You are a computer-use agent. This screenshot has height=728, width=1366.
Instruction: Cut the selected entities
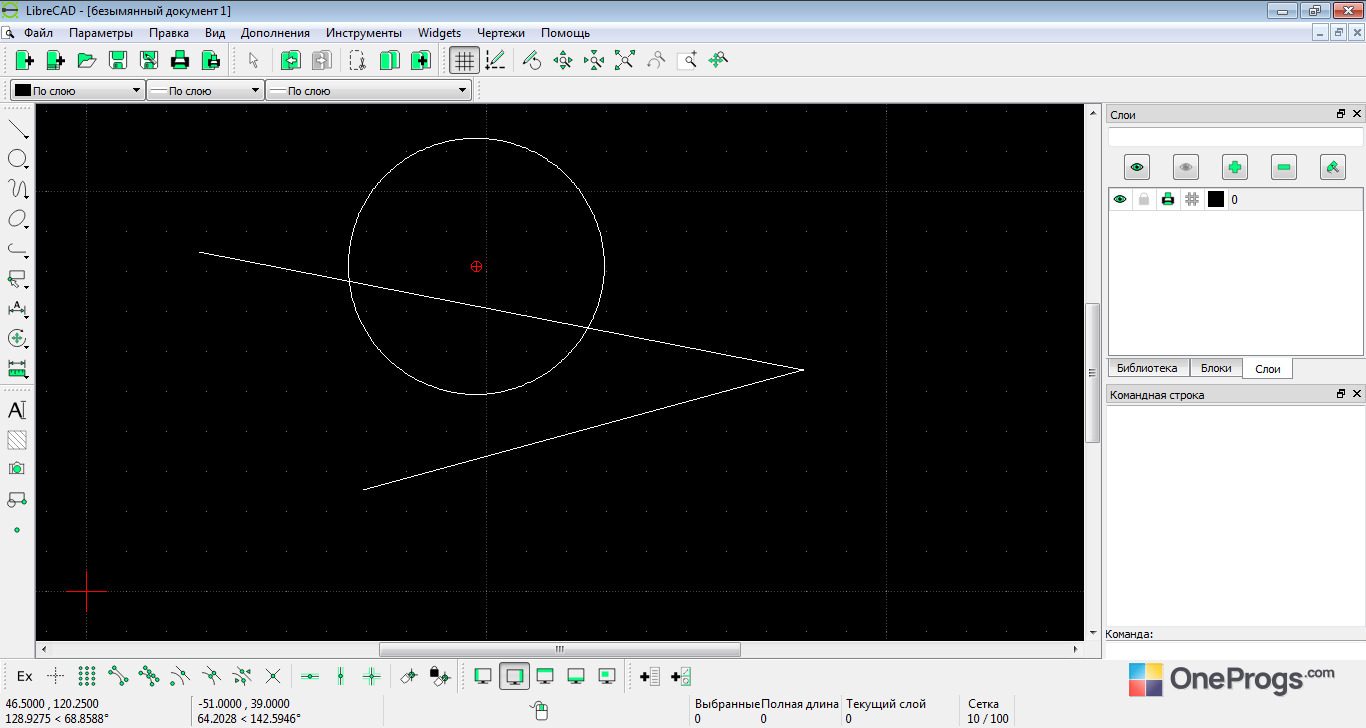(358, 60)
